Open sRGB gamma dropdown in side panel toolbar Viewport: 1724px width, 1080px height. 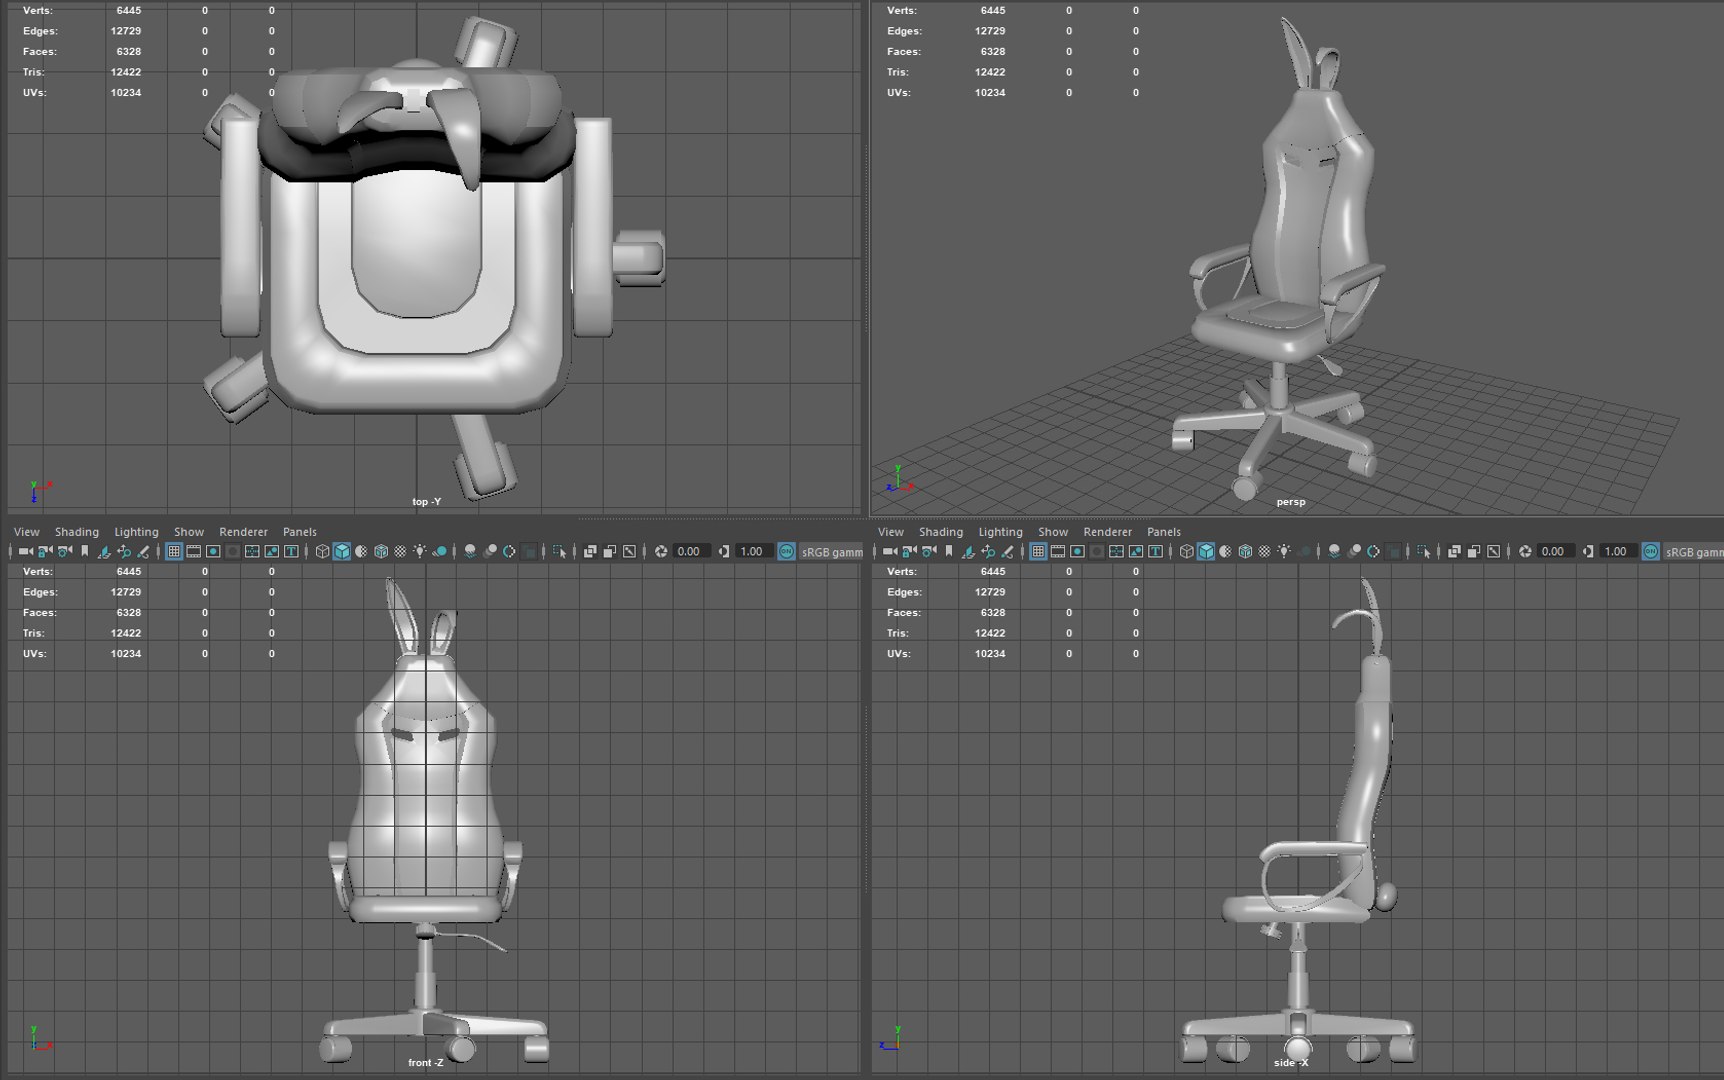pyautogui.click(x=1694, y=551)
